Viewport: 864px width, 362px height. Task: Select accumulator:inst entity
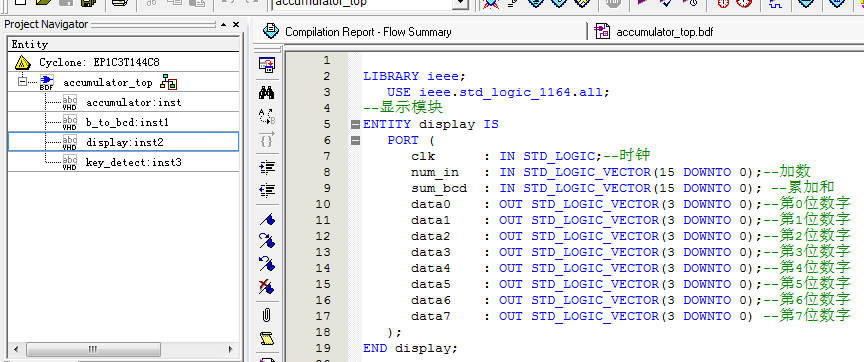click(133, 102)
